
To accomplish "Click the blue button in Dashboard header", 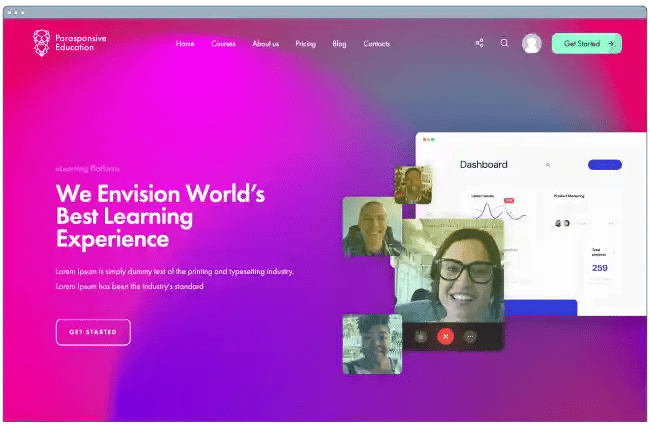I will point(604,165).
